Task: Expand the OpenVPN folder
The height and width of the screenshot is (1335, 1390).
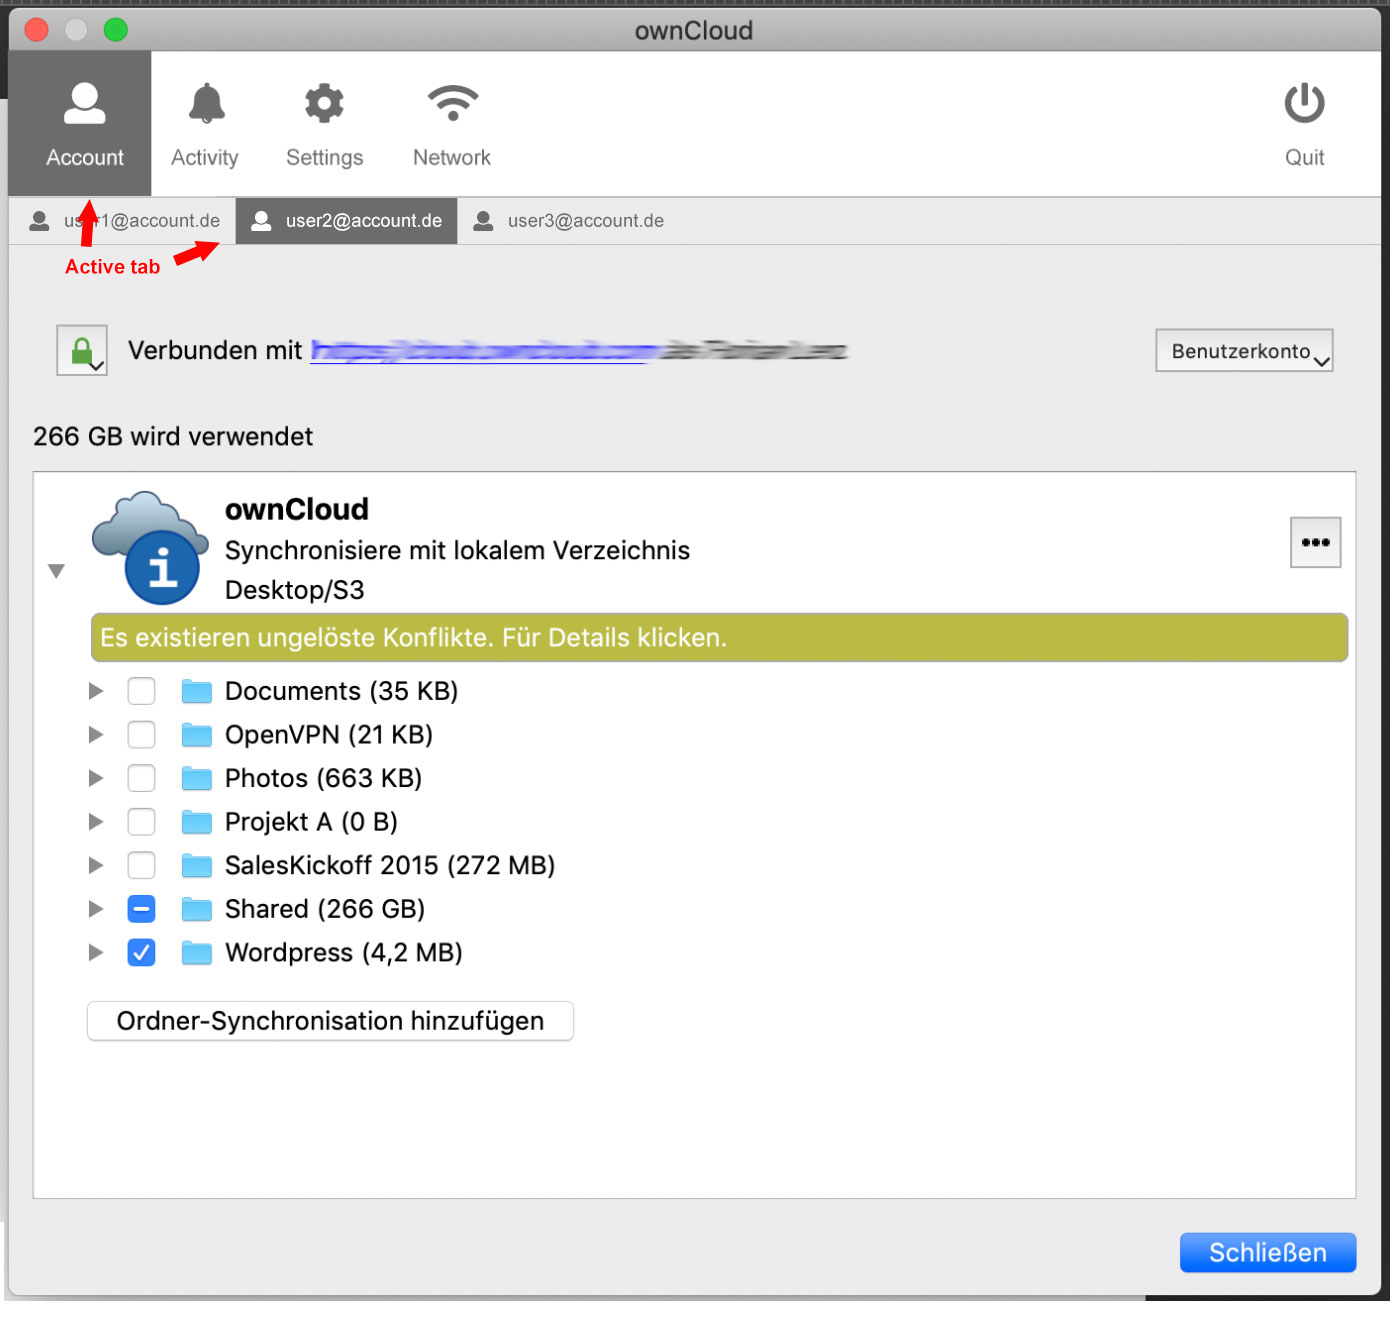Action: pos(96,735)
